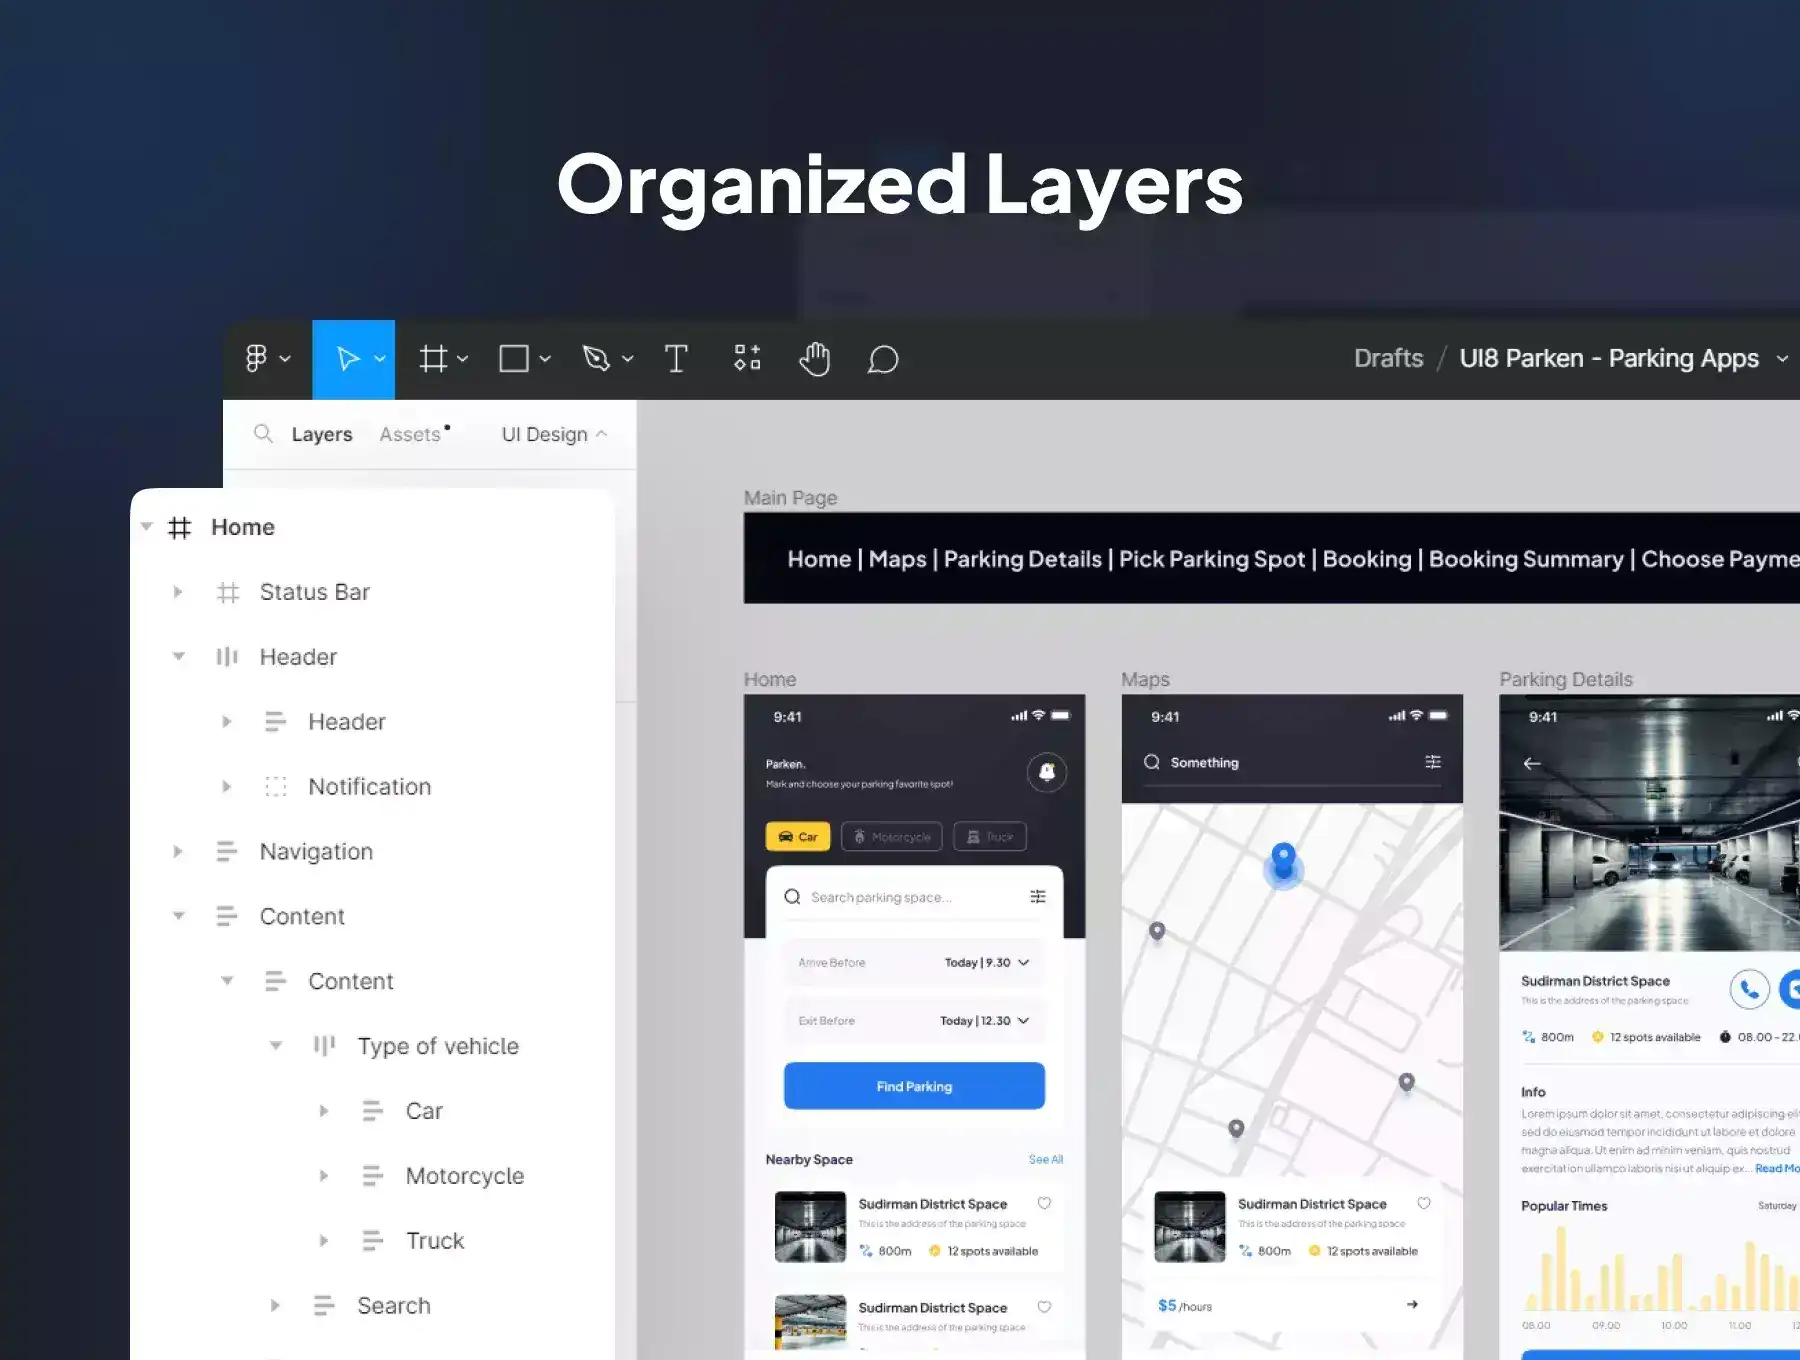Switch to the Assets tab
Viewport: 1800px width, 1360px height.
click(x=410, y=434)
